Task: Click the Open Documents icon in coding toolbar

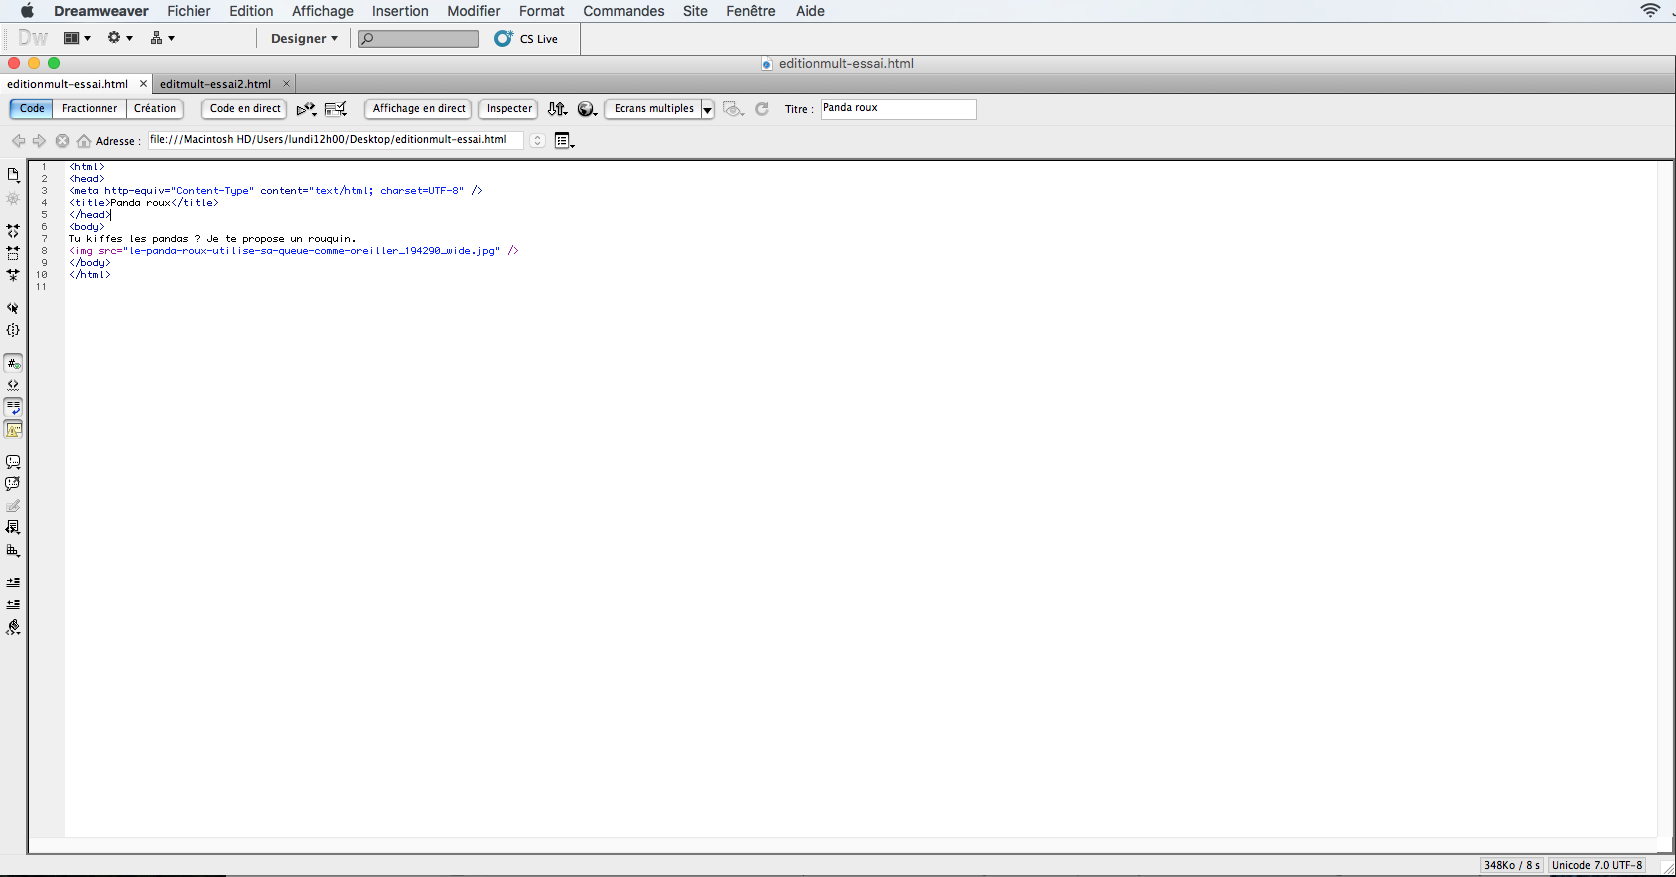Action: [13, 175]
